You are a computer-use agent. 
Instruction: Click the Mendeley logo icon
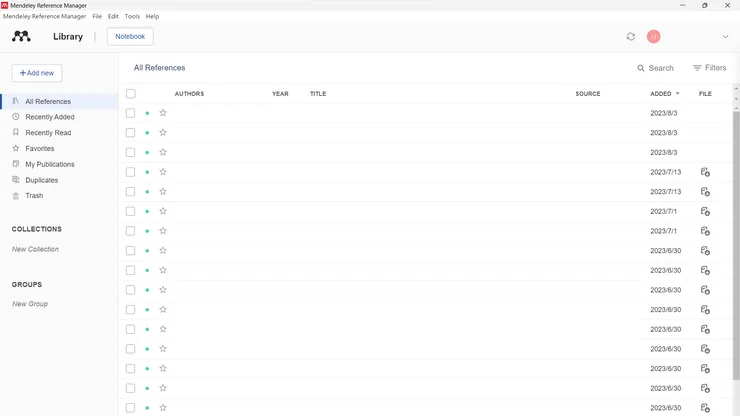coord(21,36)
